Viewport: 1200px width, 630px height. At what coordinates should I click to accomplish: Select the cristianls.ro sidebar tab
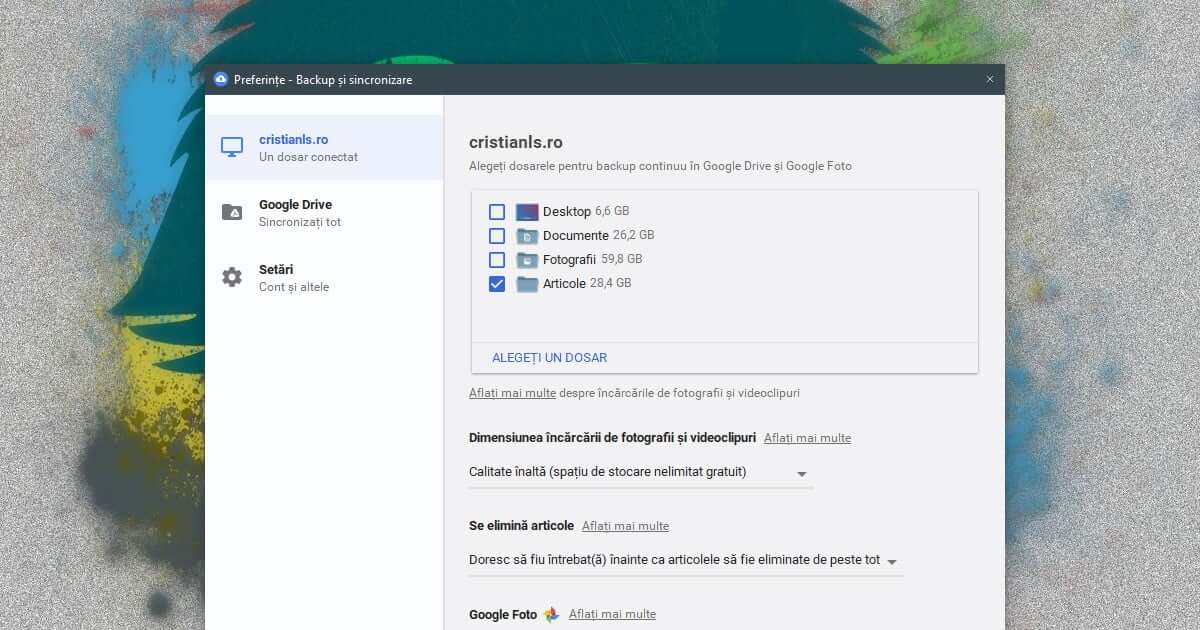click(x=324, y=148)
